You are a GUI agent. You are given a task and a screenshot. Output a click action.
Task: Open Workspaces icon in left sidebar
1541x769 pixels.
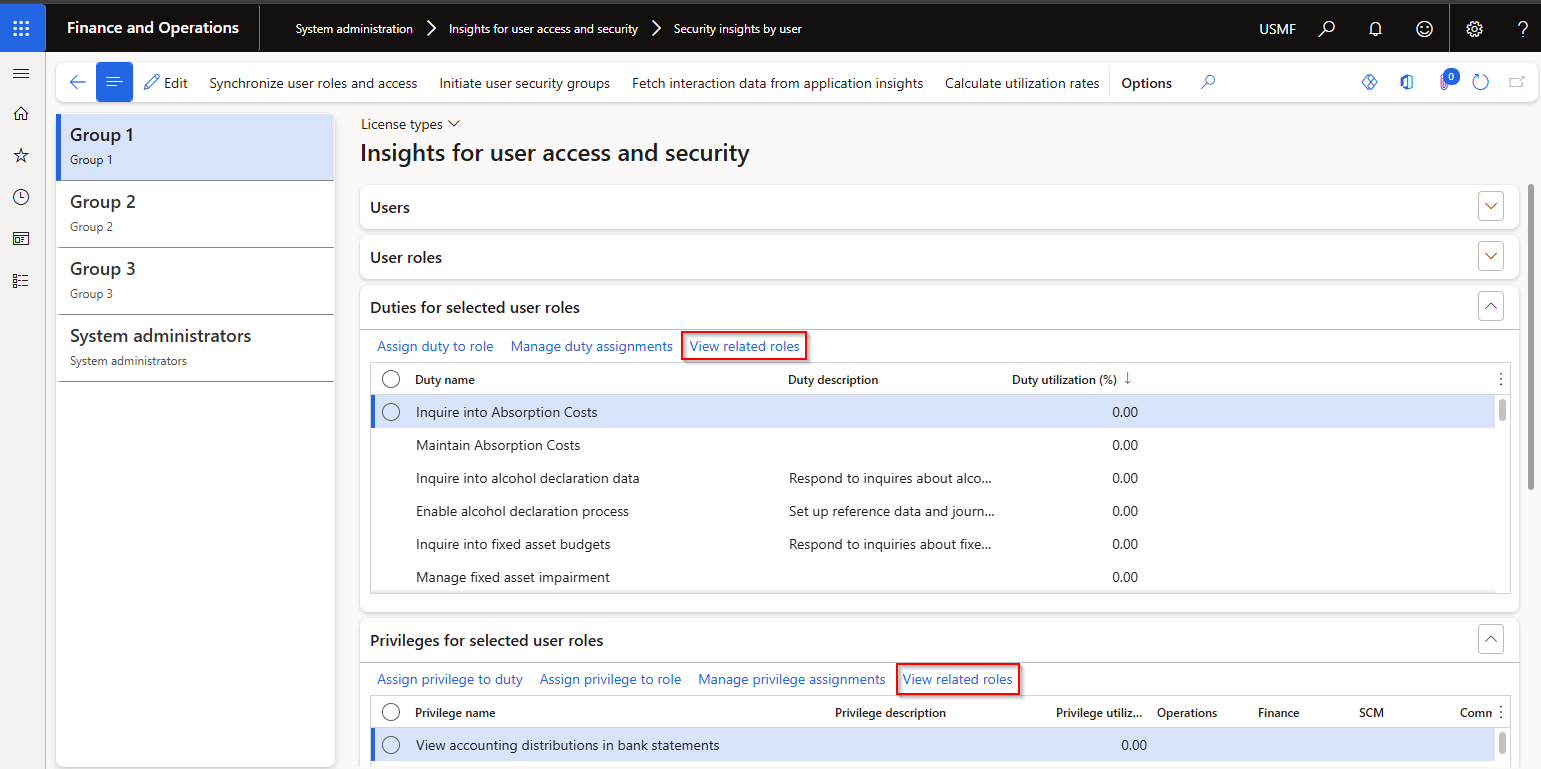click(x=21, y=239)
